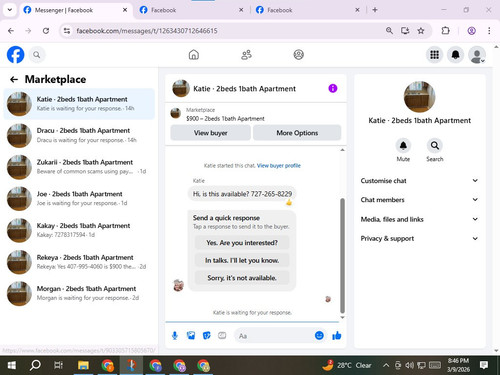Switch to the third Facebook tab

point(307,10)
